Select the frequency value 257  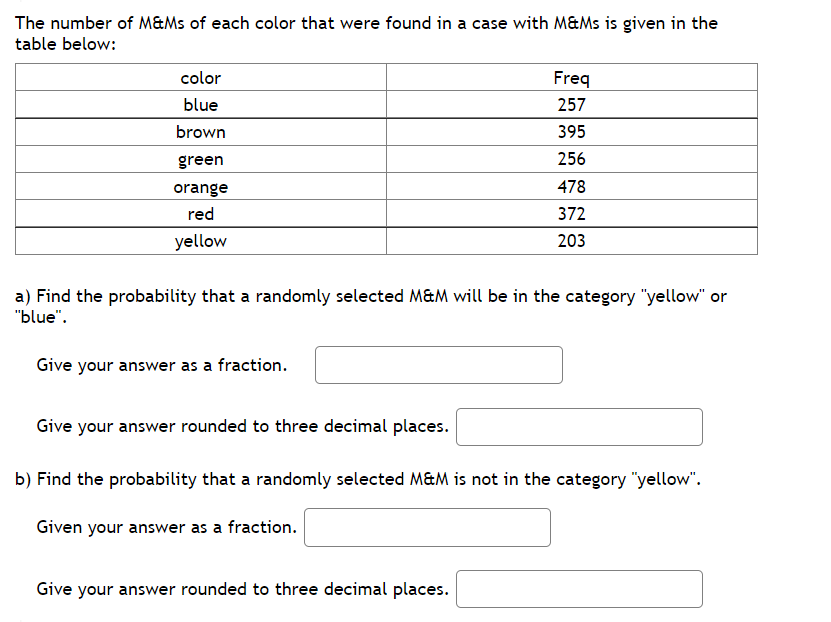coord(571,104)
